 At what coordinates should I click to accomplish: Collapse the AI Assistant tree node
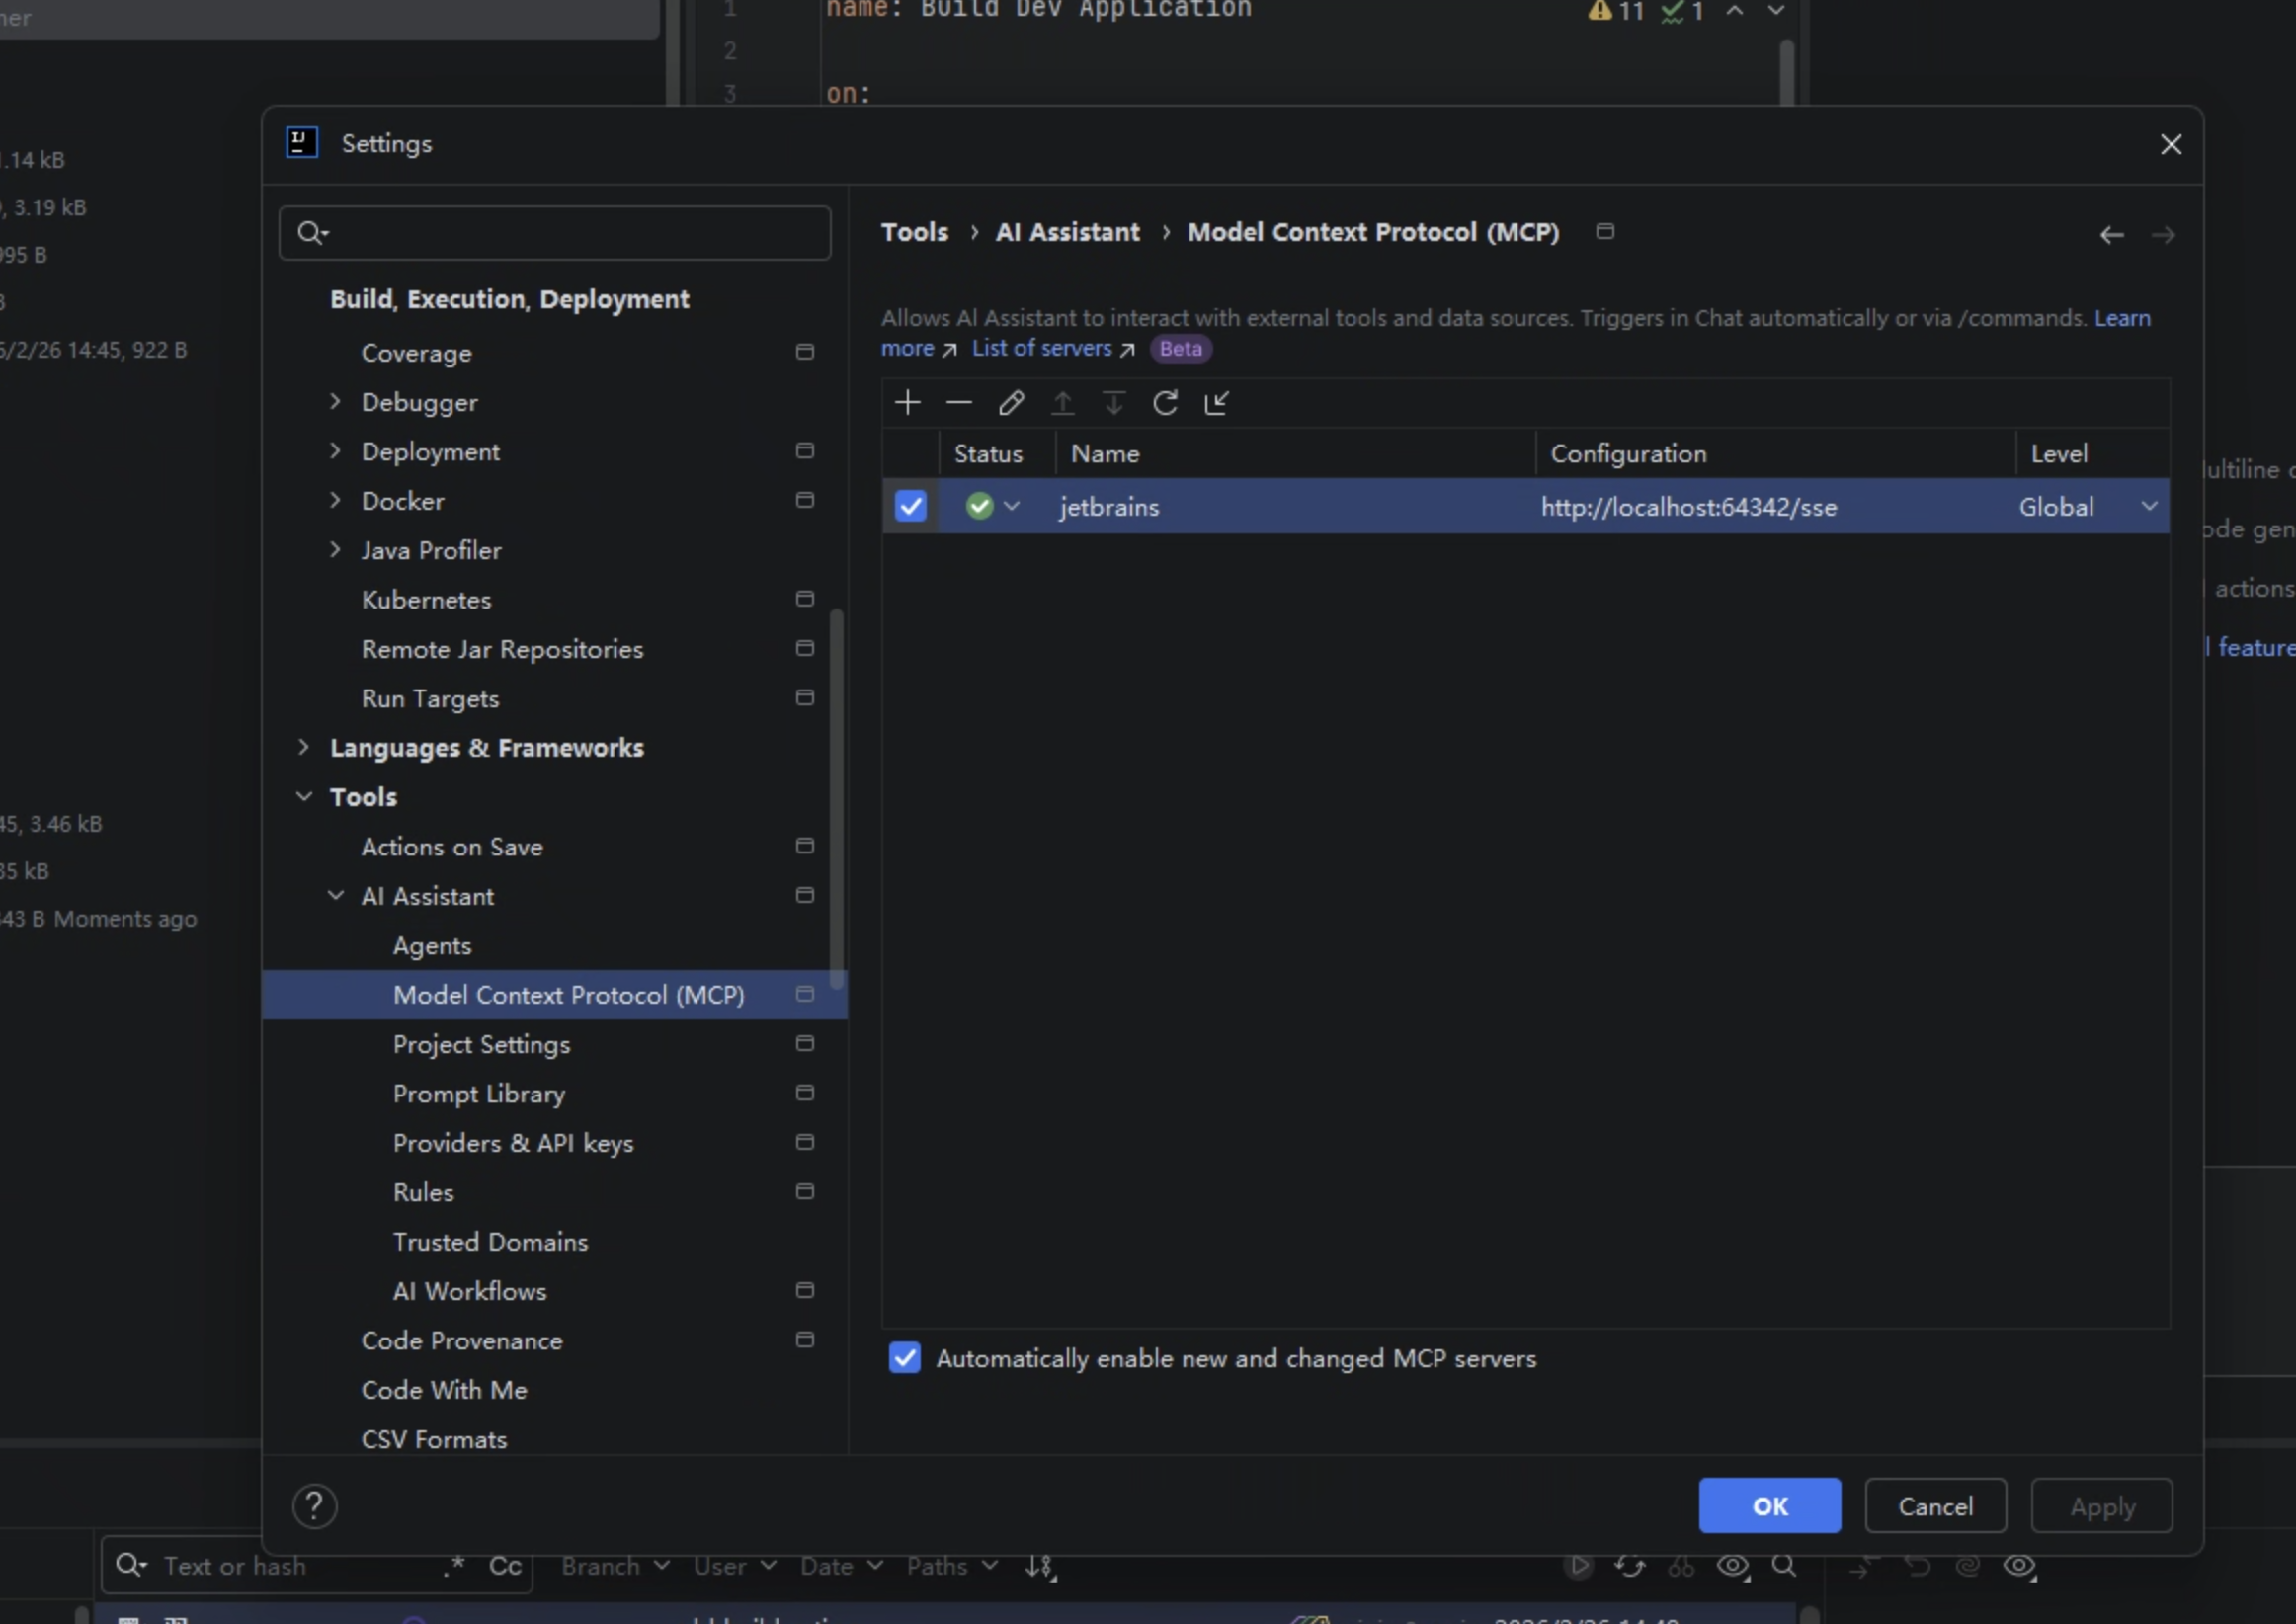coord(336,895)
